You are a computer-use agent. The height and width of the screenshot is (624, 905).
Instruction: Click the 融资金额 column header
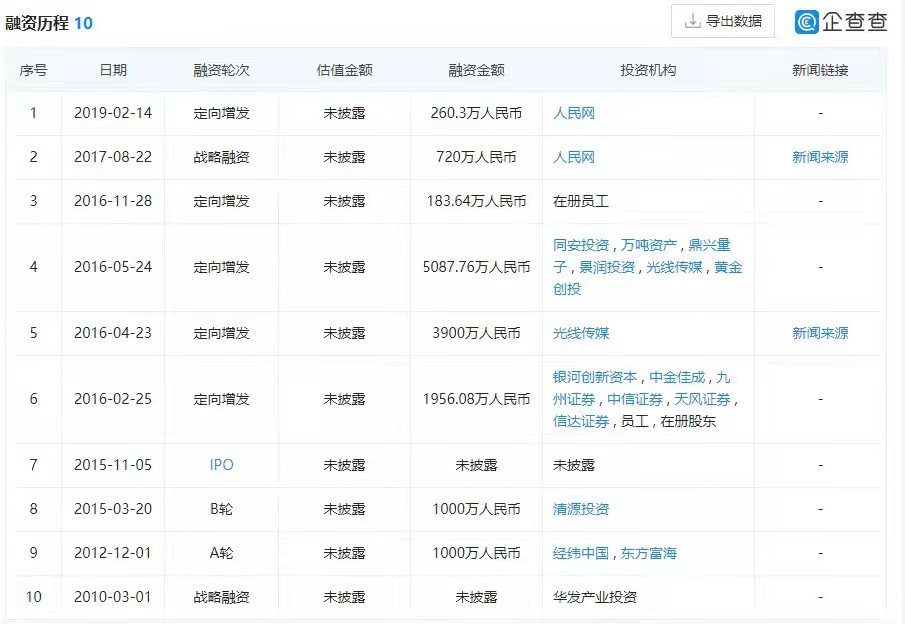pyautogui.click(x=477, y=70)
